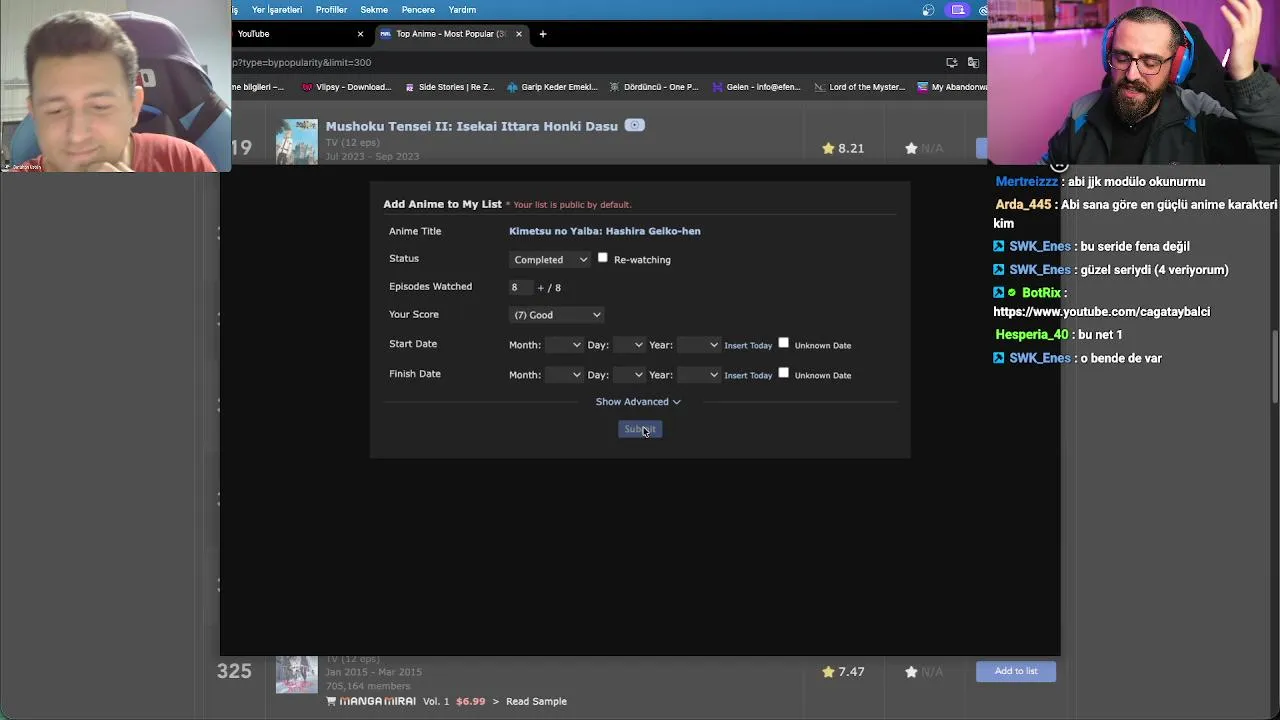Click the address bar URL
1280x720 pixels.
(302, 62)
